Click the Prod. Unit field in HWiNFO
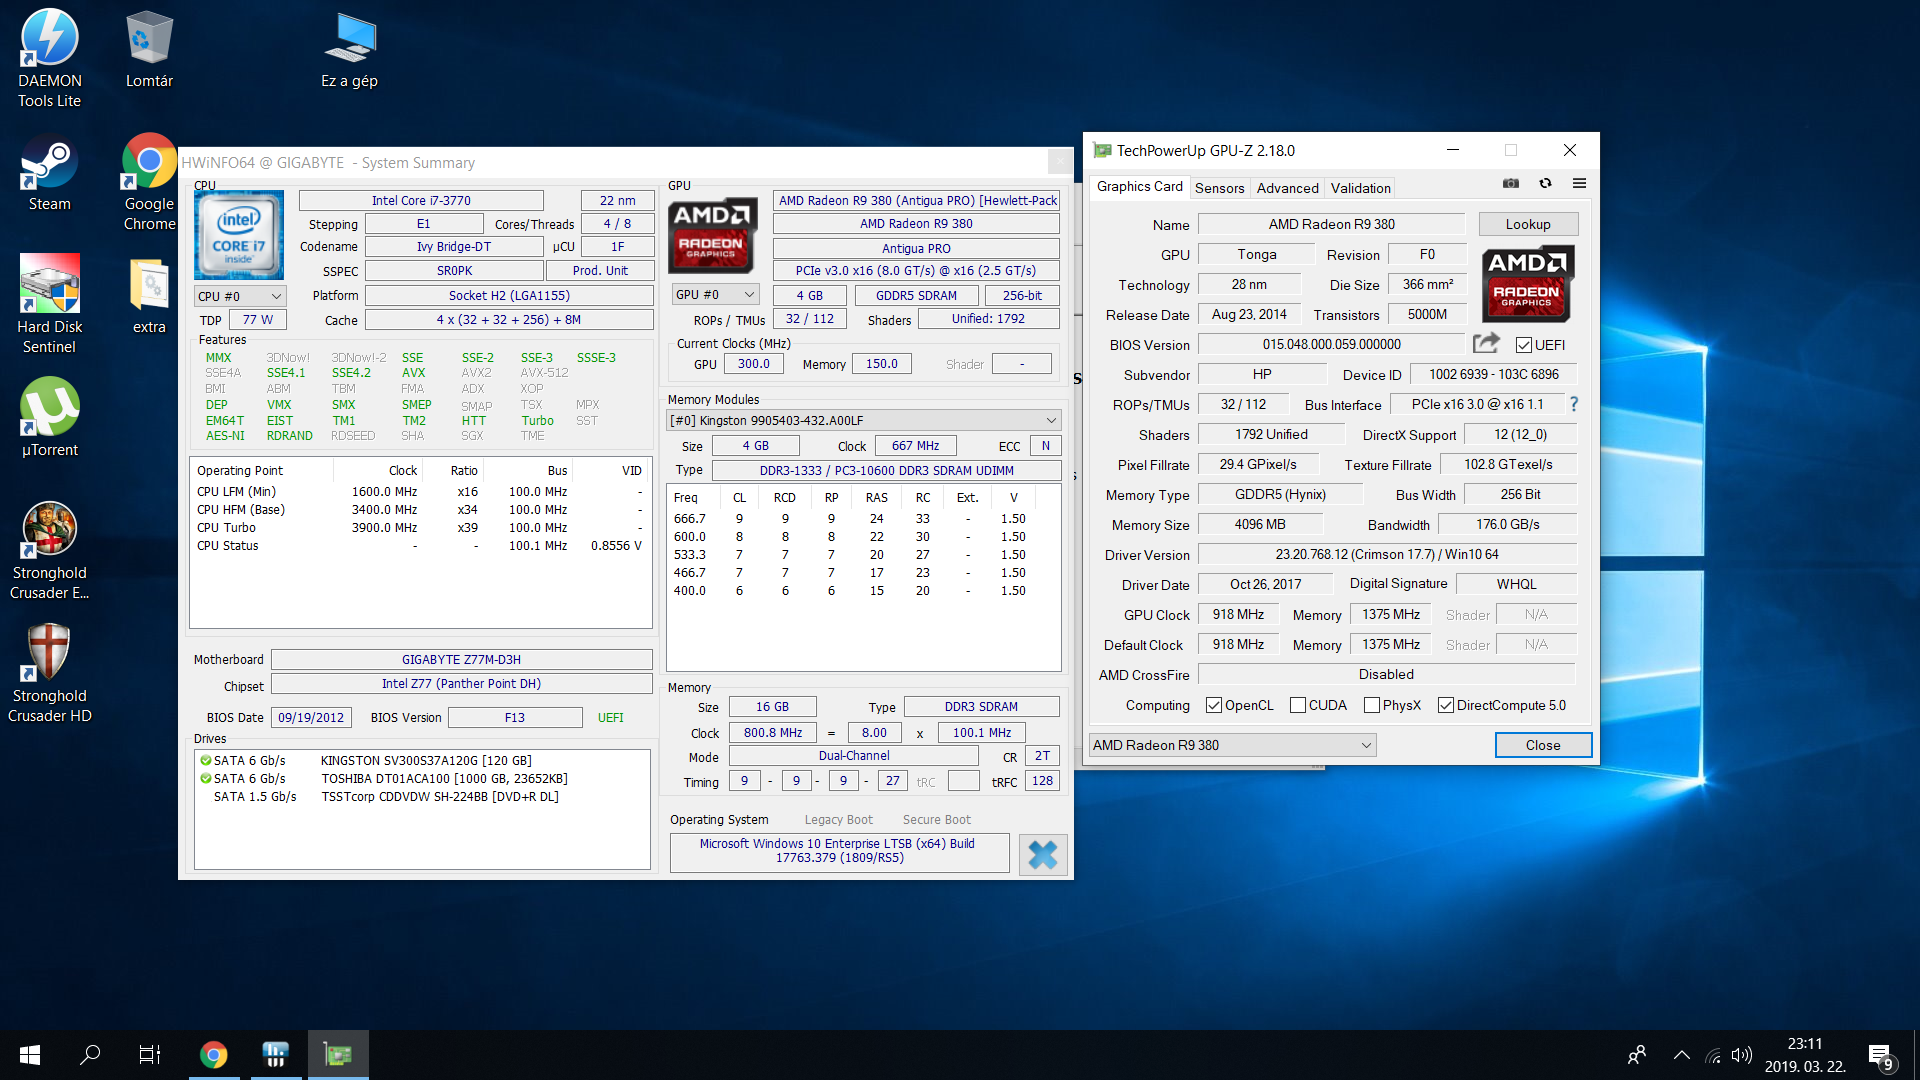 [600, 270]
